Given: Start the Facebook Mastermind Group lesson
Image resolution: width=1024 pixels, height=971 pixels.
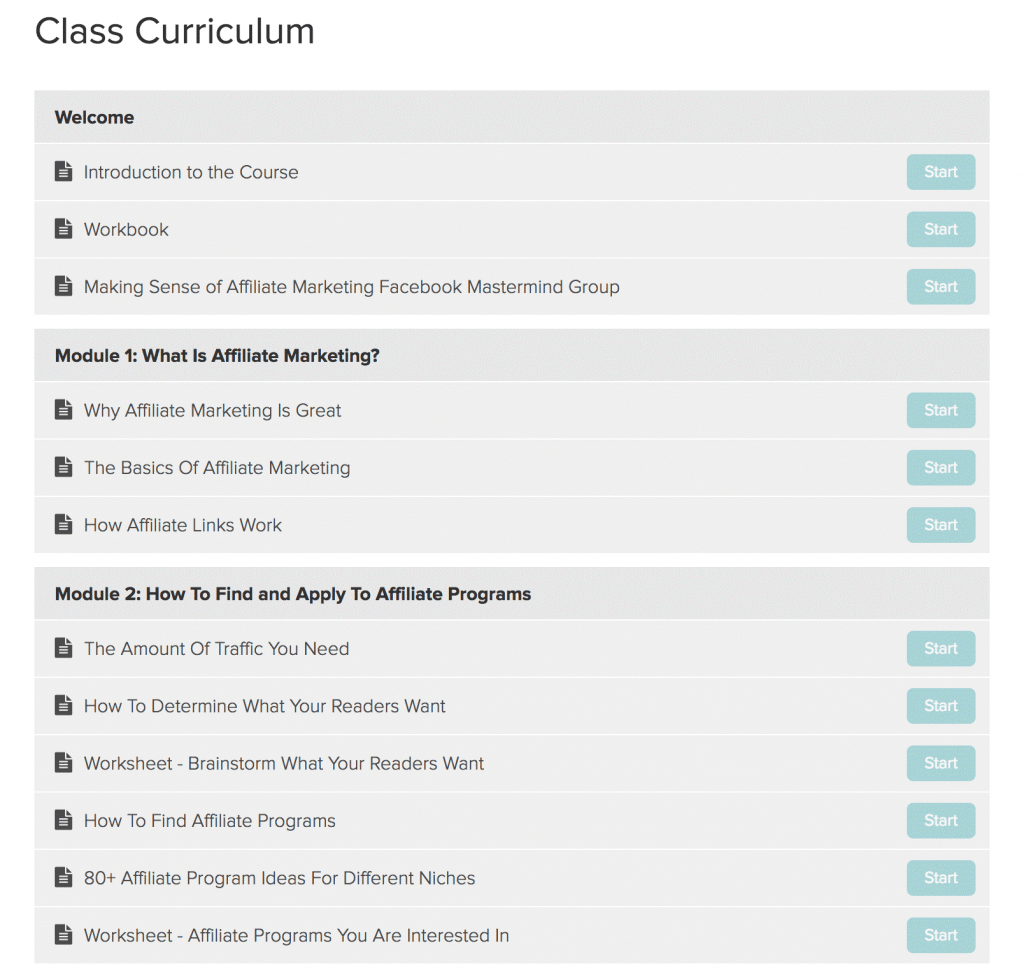Looking at the screenshot, I should 940,287.
